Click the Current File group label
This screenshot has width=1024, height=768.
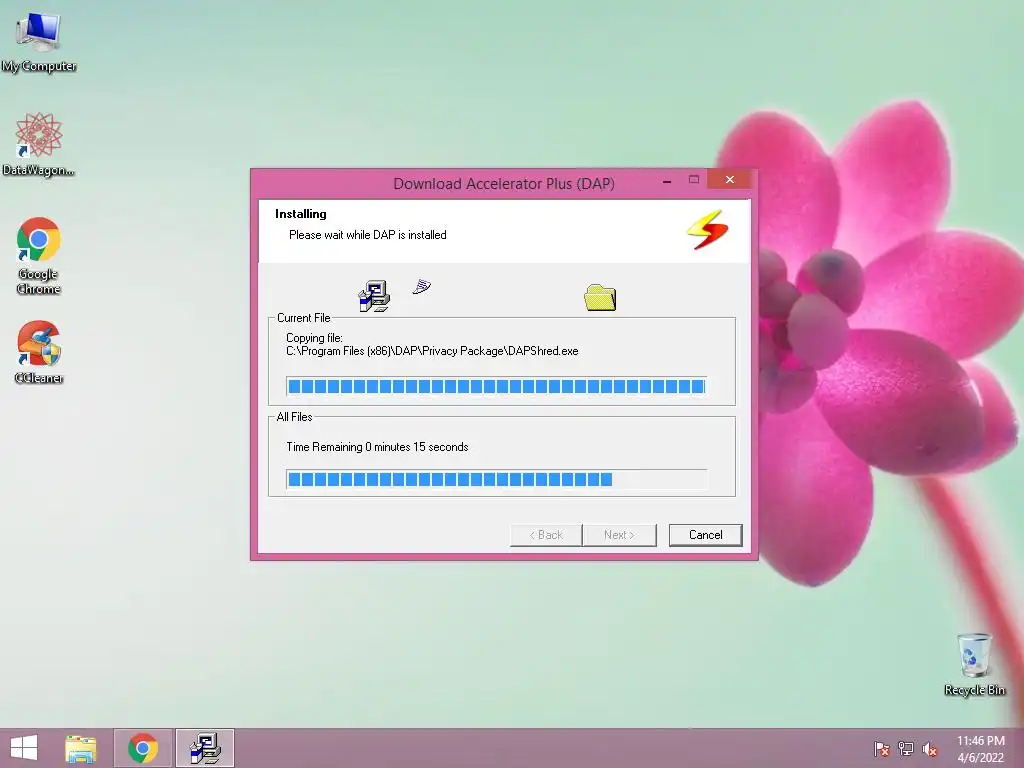[x=304, y=318]
